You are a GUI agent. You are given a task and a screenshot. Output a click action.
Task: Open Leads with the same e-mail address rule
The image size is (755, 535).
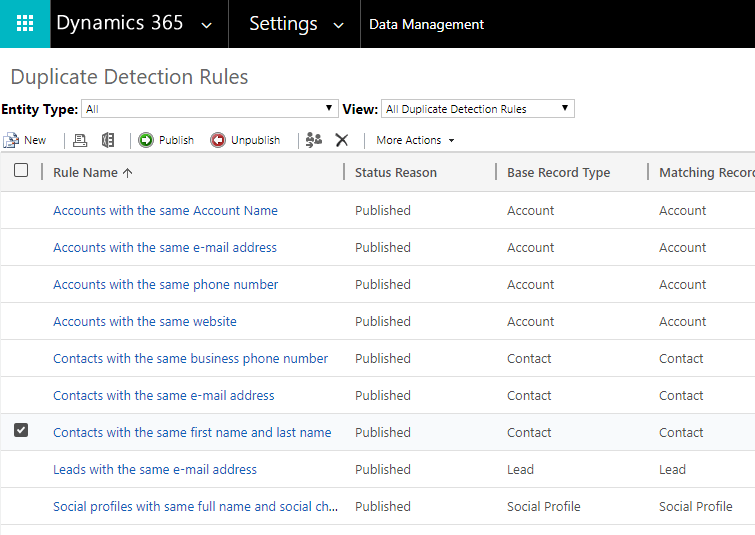coord(155,469)
